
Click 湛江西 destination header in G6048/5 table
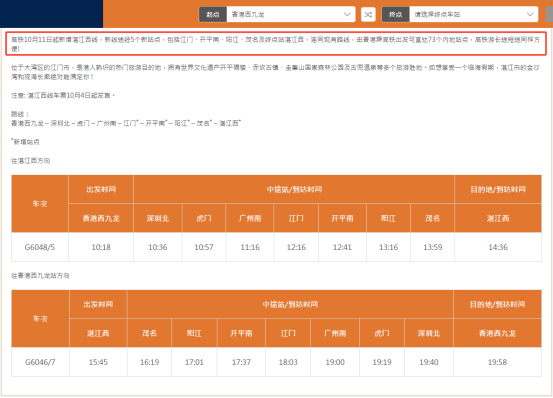pyautogui.click(x=498, y=218)
